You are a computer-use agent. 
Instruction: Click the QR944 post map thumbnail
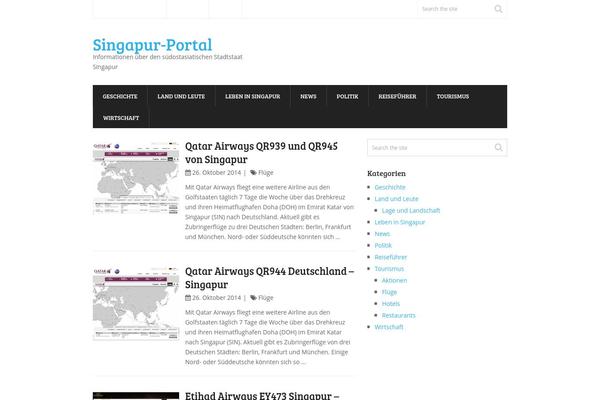pyautogui.click(x=136, y=303)
